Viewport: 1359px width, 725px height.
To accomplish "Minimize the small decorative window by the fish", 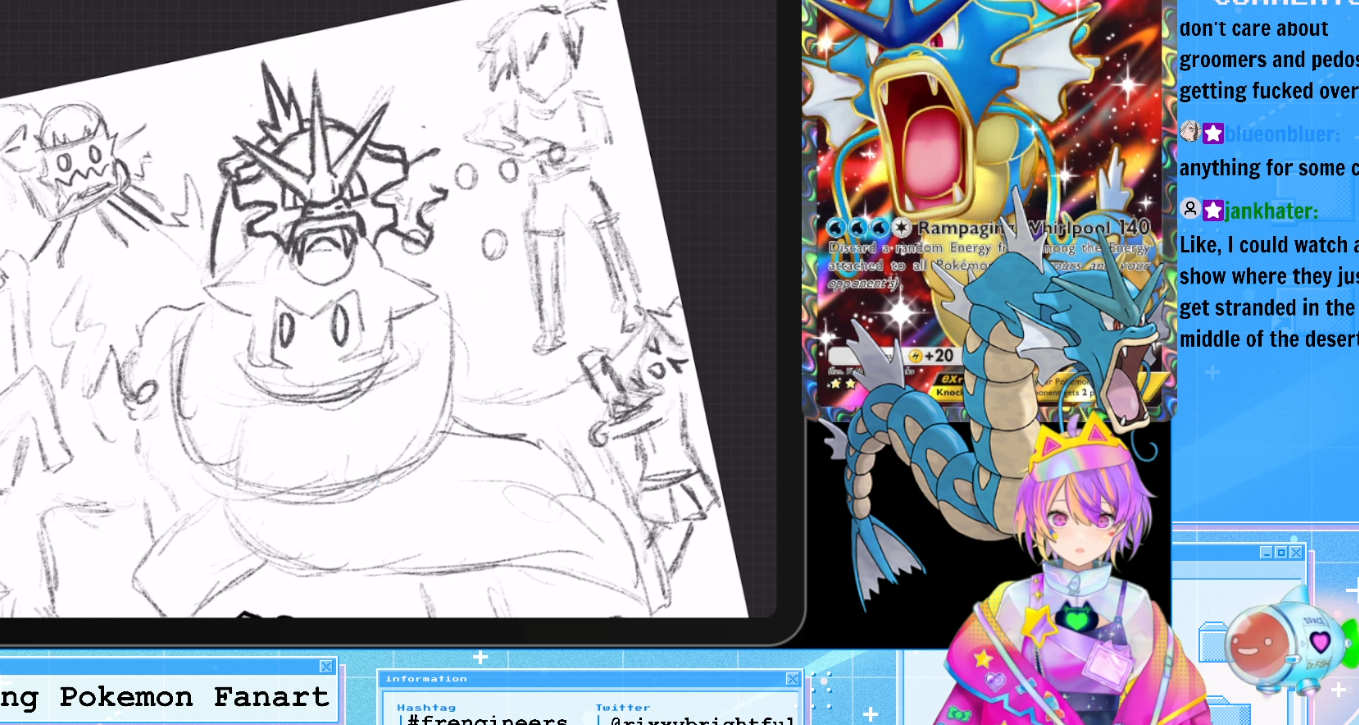I will [x=1267, y=552].
